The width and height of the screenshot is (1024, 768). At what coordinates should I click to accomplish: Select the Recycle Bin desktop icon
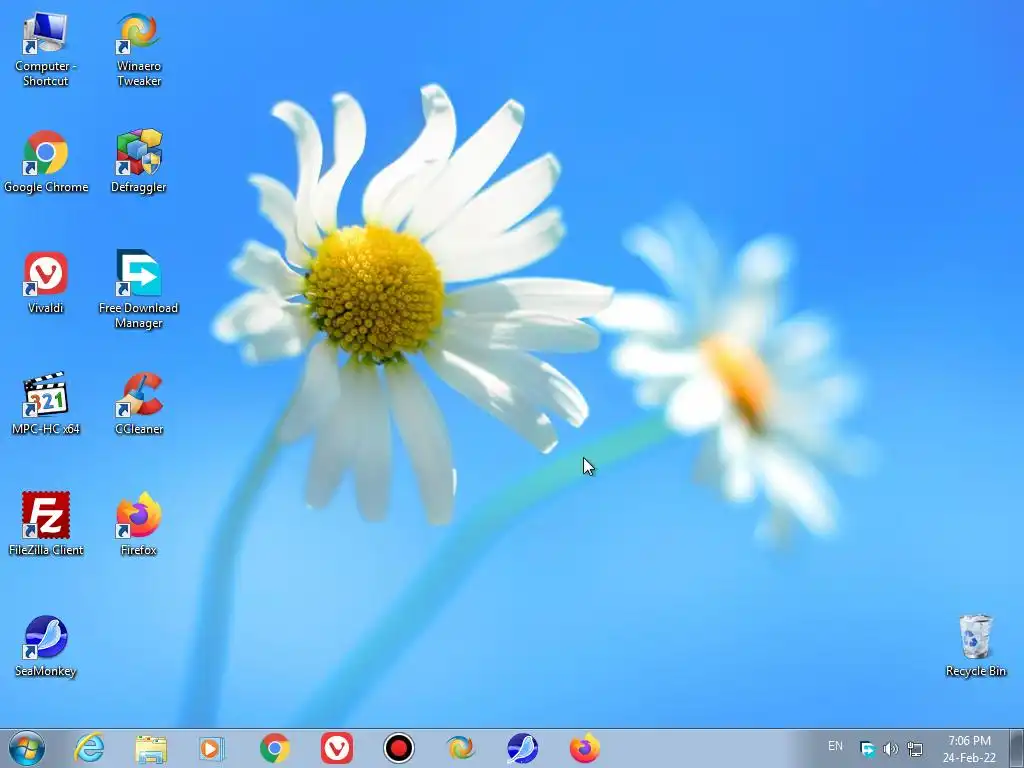[976, 646]
